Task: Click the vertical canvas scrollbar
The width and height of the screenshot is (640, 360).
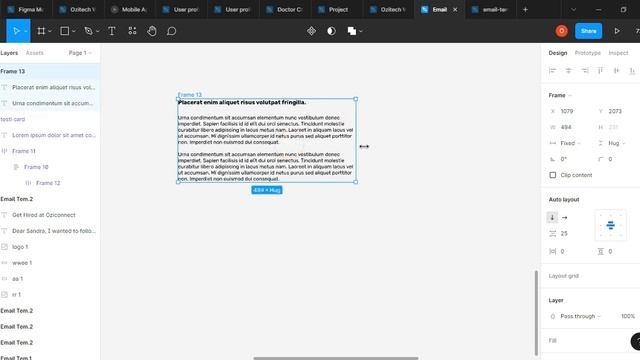Action: point(536,312)
